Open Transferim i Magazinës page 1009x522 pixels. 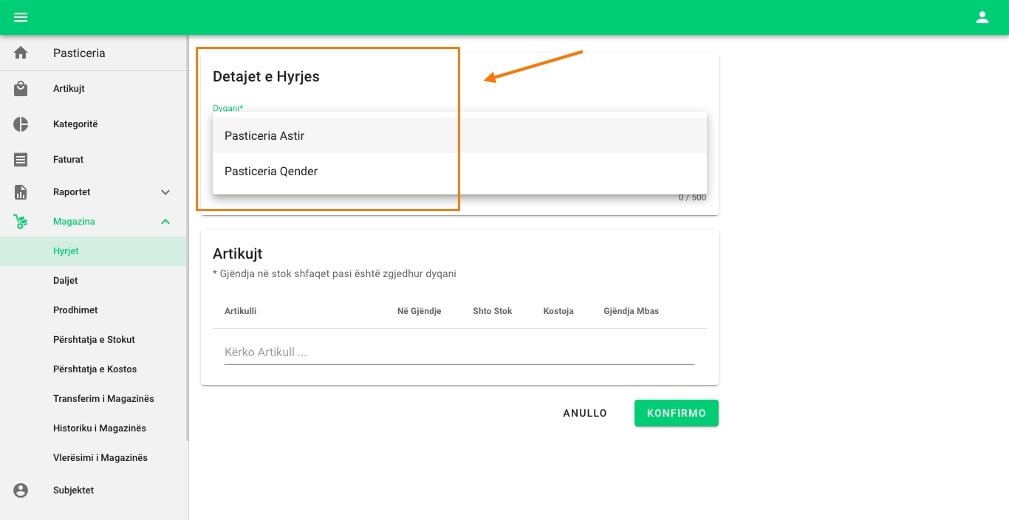(103, 399)
